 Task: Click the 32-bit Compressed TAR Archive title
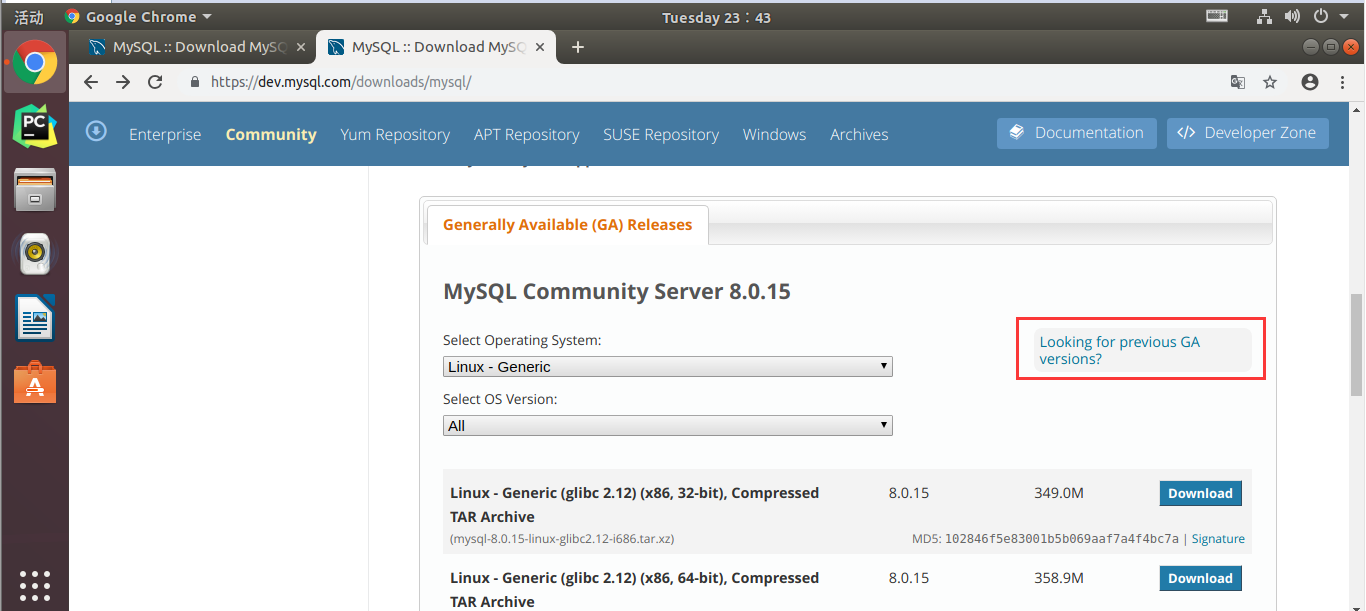tap(634, 505)
